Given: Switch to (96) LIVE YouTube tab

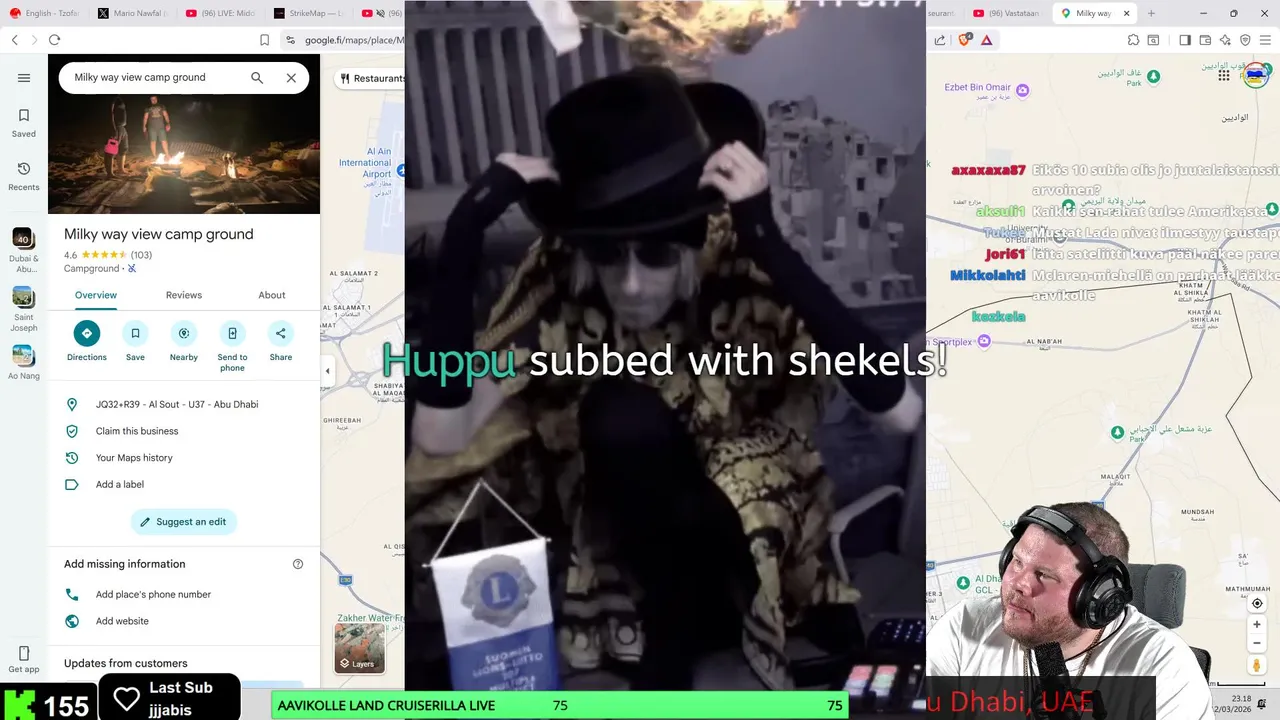Looking at the screenshot, I should pyautogui.click(x=220, y=13).
